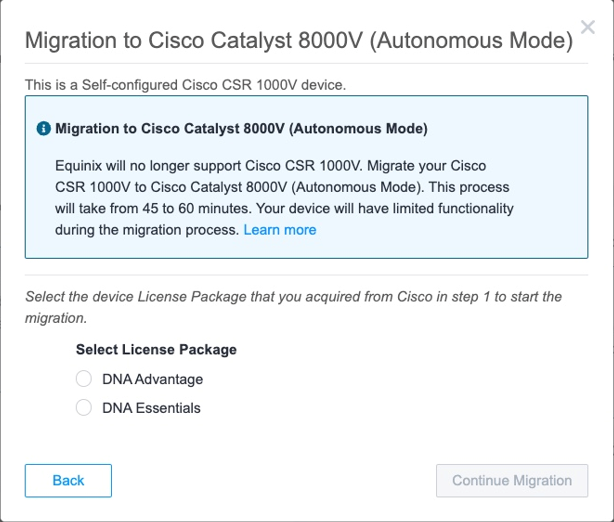The image size is (614, 522).
Task: Select the DNA Essentials radio button
Action: click(x=84, y=408)
